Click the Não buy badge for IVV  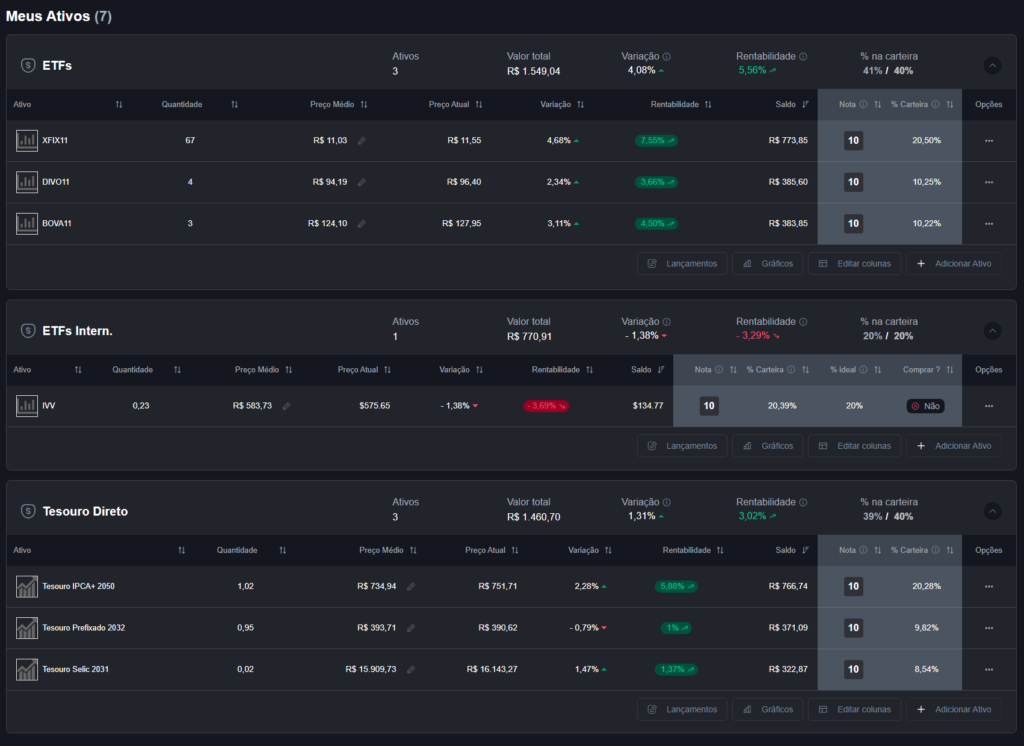point(925,406)
